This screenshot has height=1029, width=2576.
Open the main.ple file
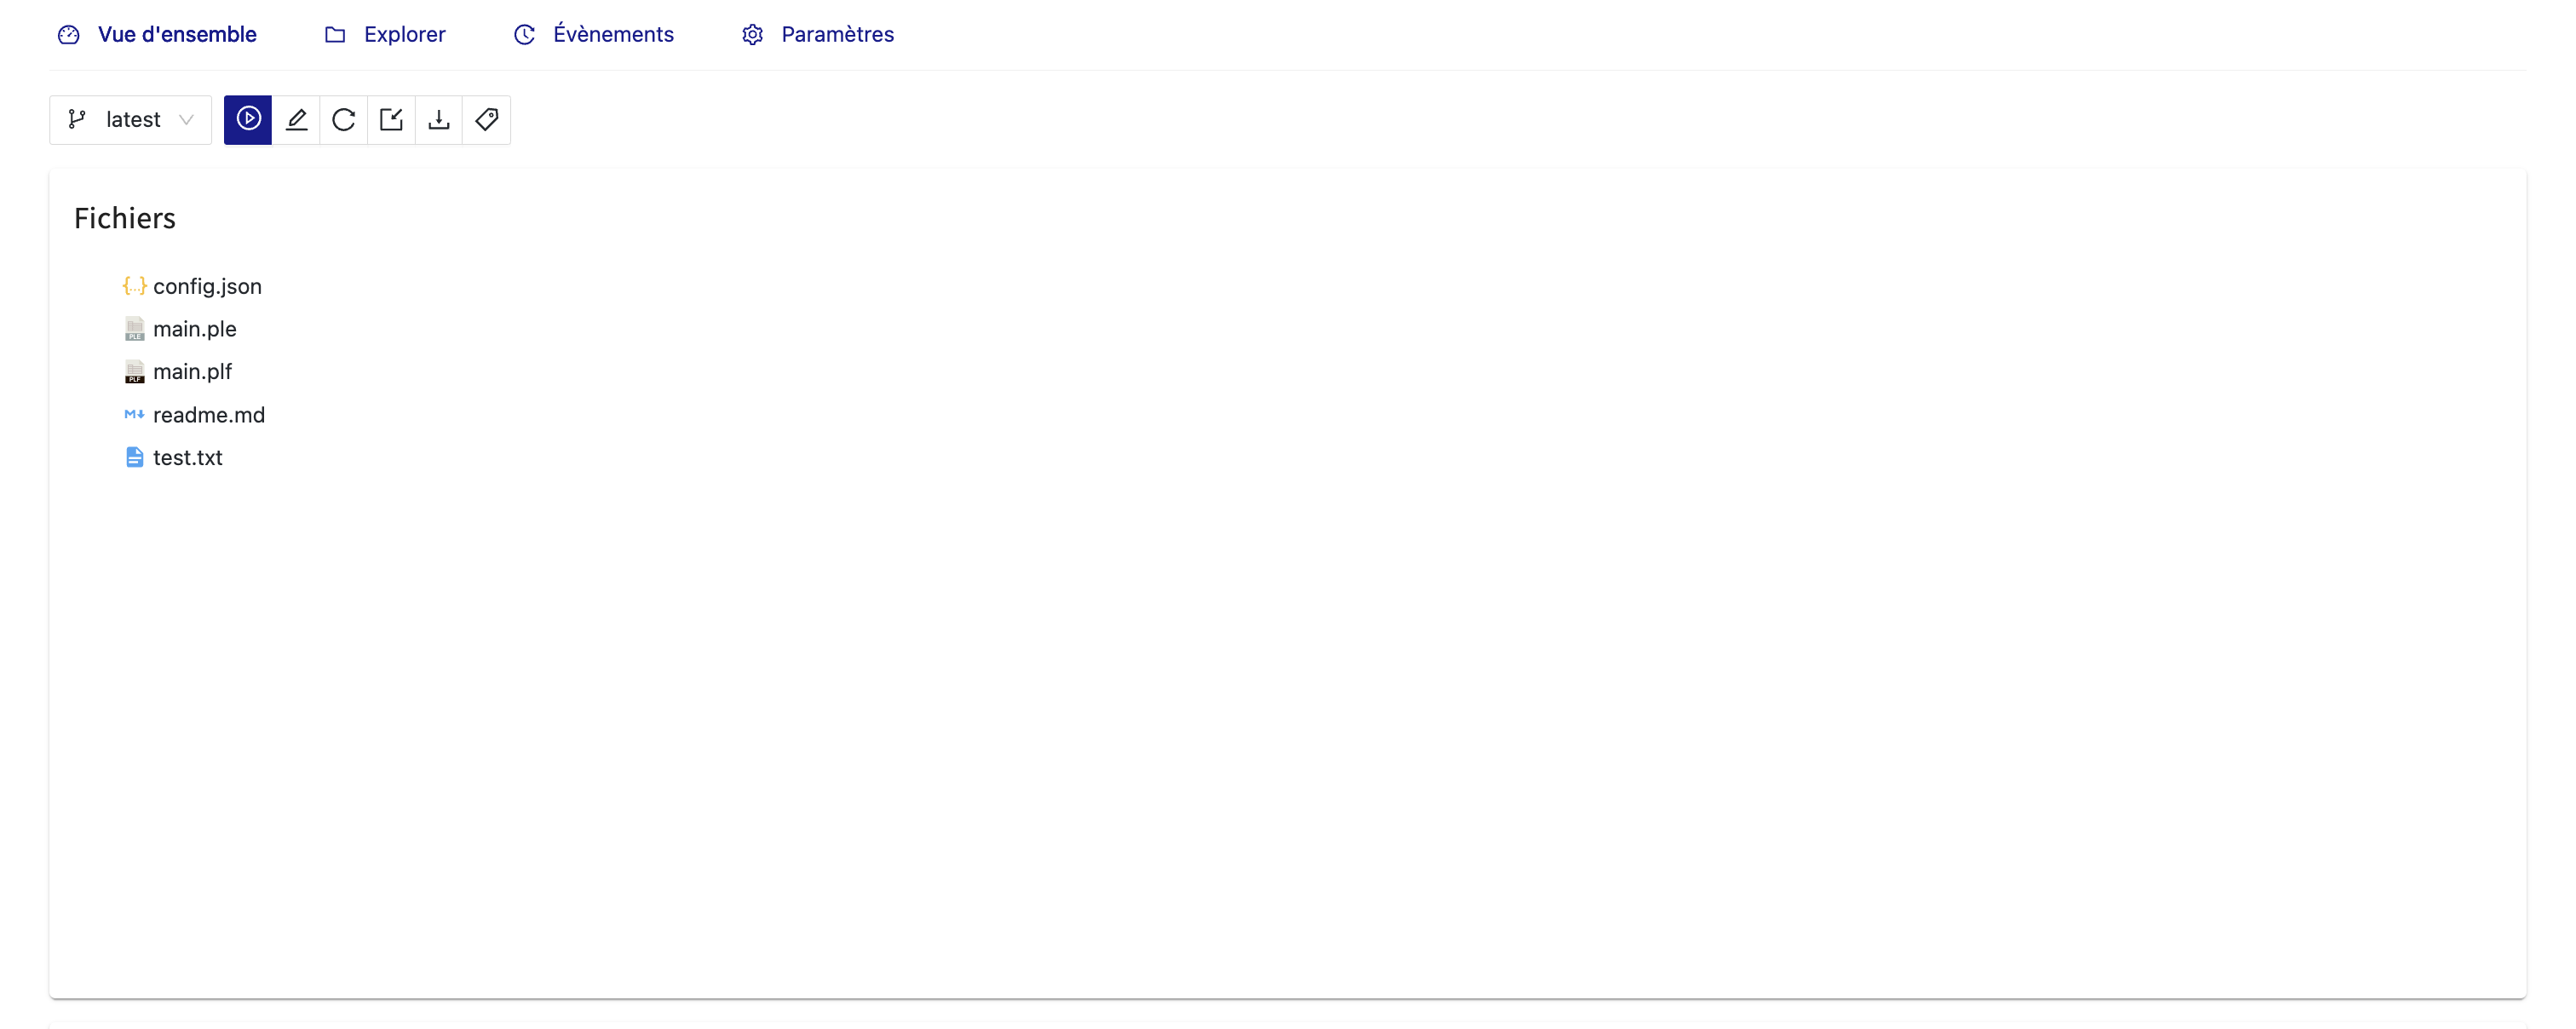click(x=195, y=329)
